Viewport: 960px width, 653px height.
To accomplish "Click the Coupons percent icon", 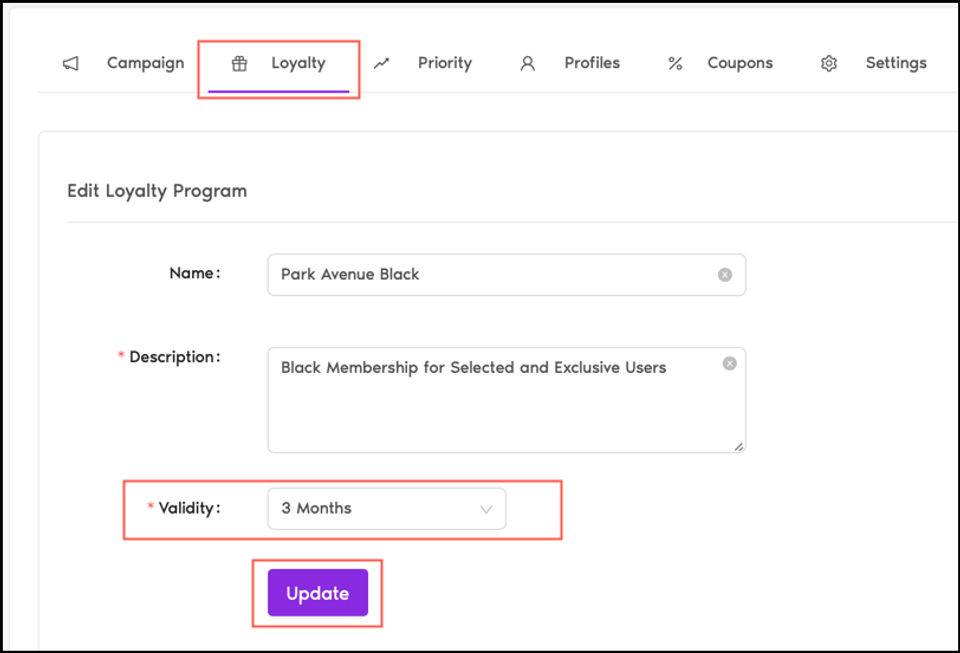I will click(x=675, y=63).
